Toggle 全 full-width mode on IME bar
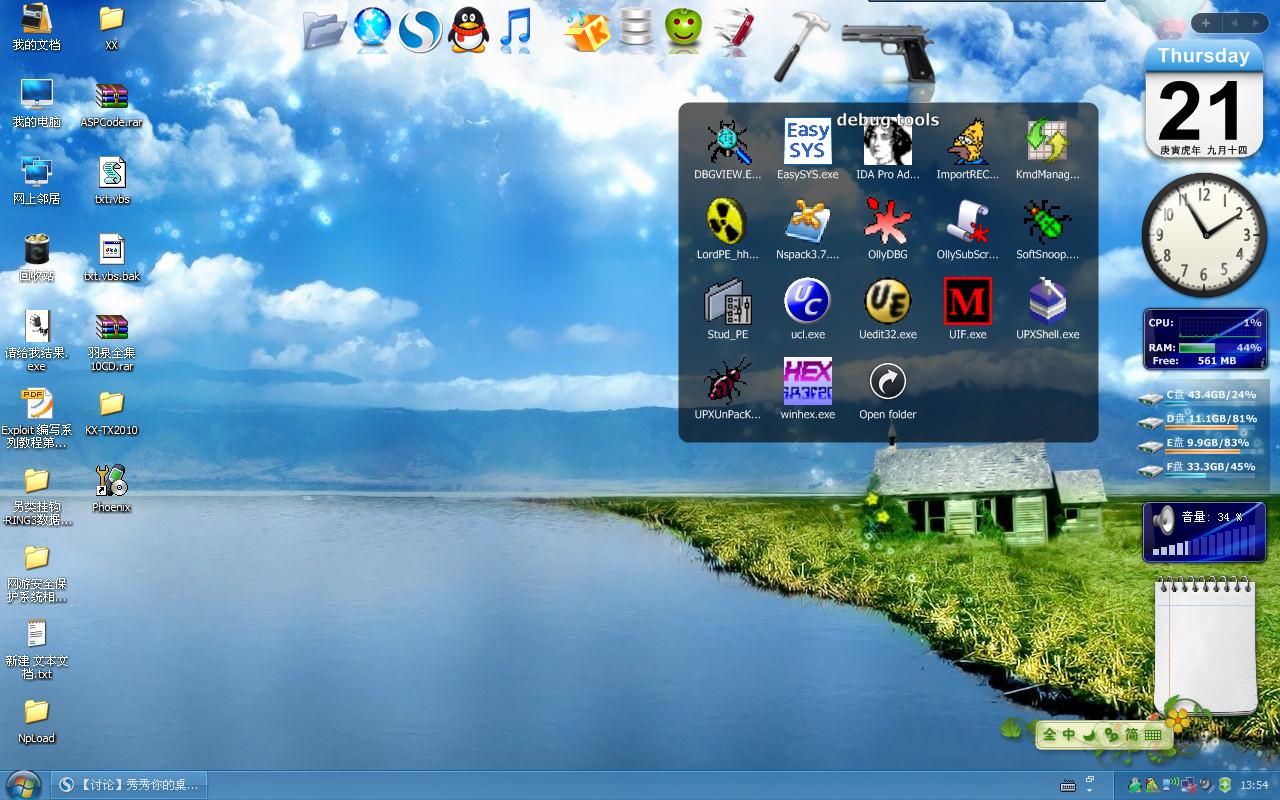The height and width of the screenshot is (800, 1280). pos(1050,735)
